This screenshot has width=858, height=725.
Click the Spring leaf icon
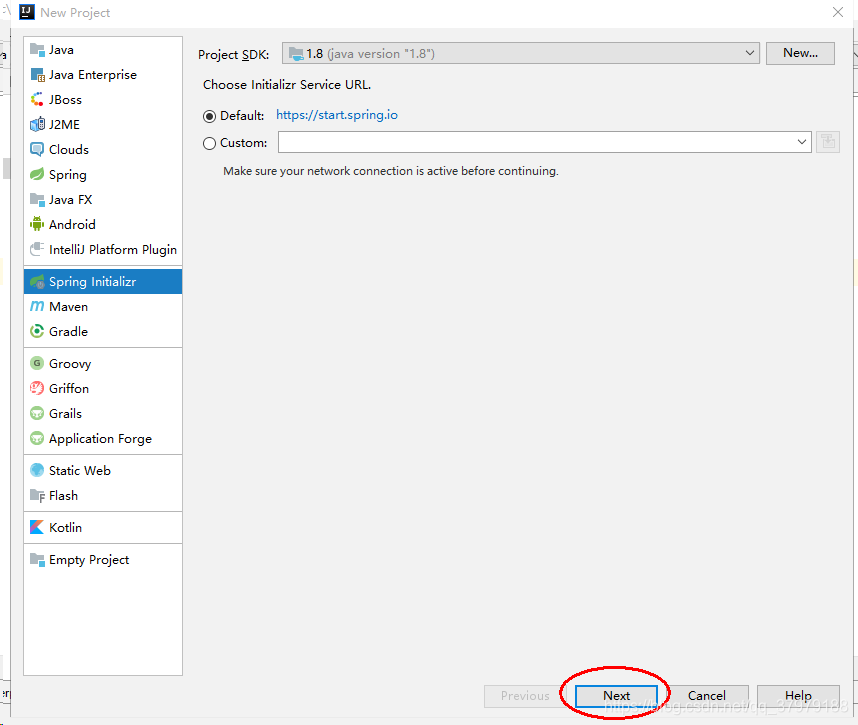point(37,175)
